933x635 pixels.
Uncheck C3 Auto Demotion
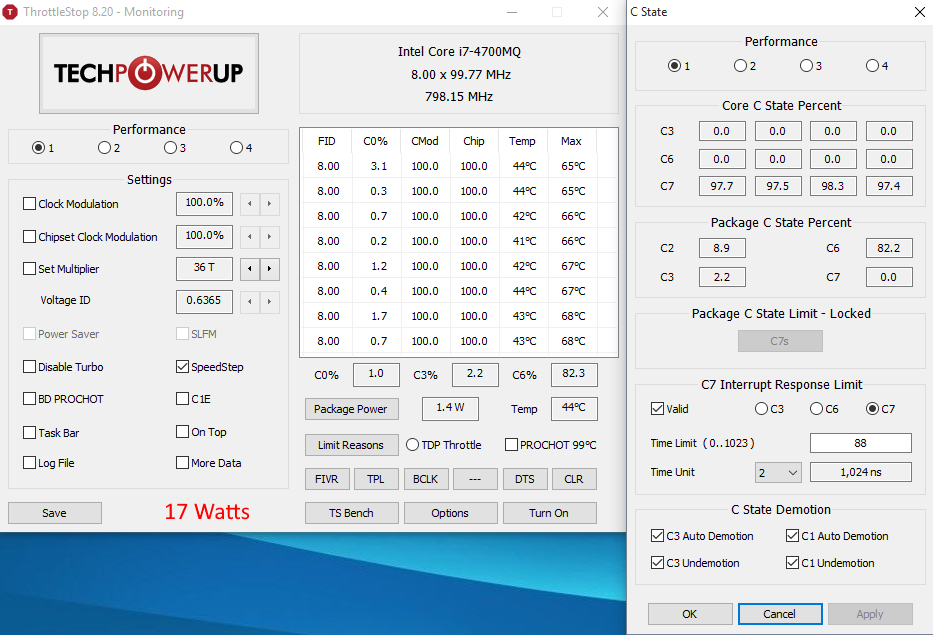click(658, 536)
